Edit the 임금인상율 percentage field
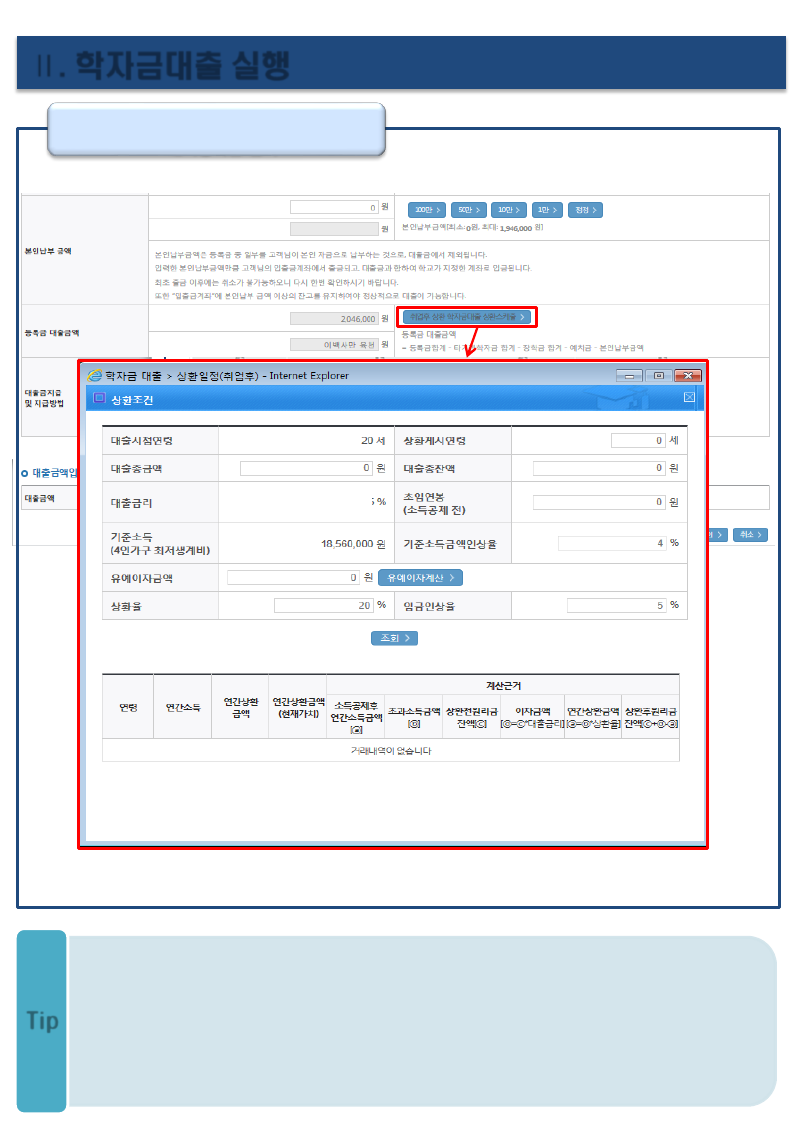Viewport: 802px width, 1135px height. pyautogui.click(x=616, y=605)
